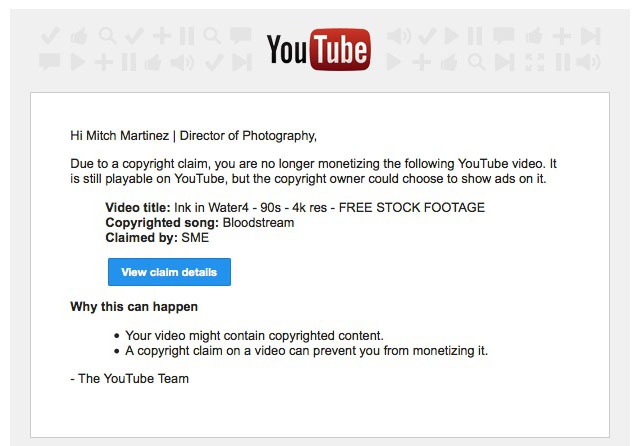Click the fullscreen icon in the header
The width and height of the screenshot is (640, 446).
(x=534, y=62)
